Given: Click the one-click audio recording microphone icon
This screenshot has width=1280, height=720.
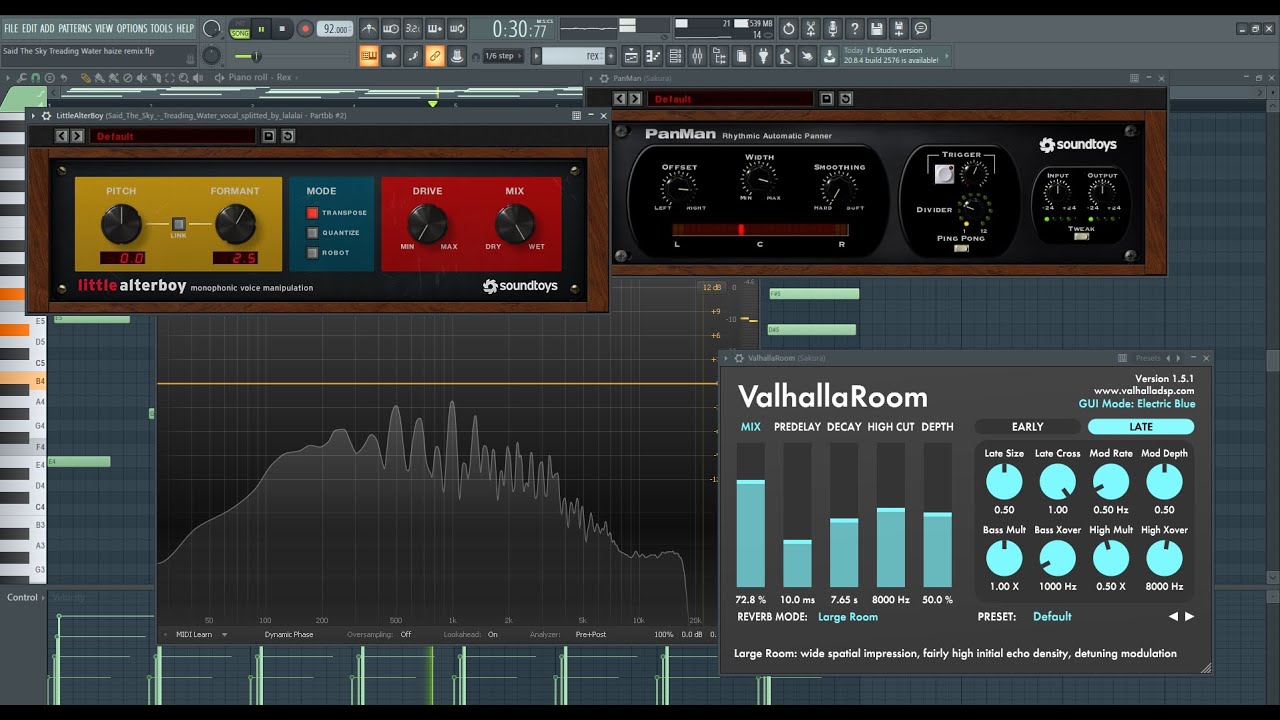Looking at the screenshot, I should [x=832, y=29].
